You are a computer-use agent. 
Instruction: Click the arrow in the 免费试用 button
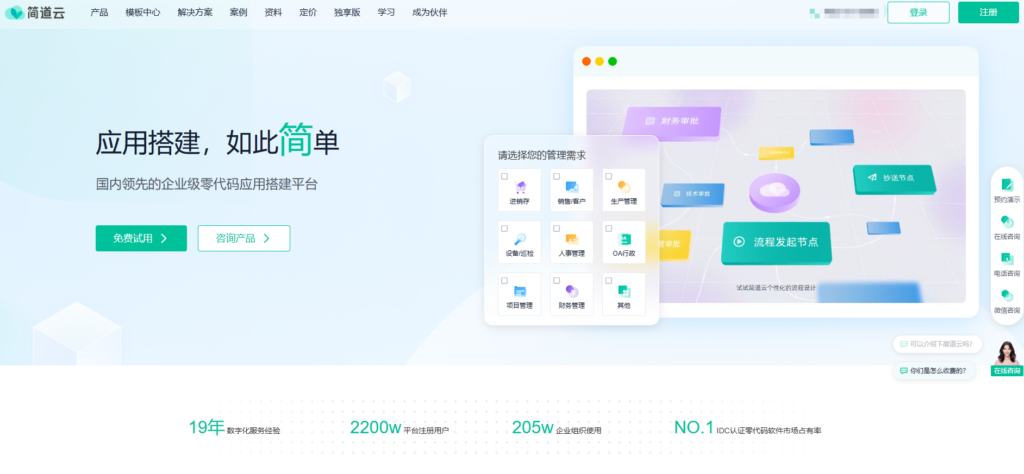pyautogui.click(x=164, y=238)
